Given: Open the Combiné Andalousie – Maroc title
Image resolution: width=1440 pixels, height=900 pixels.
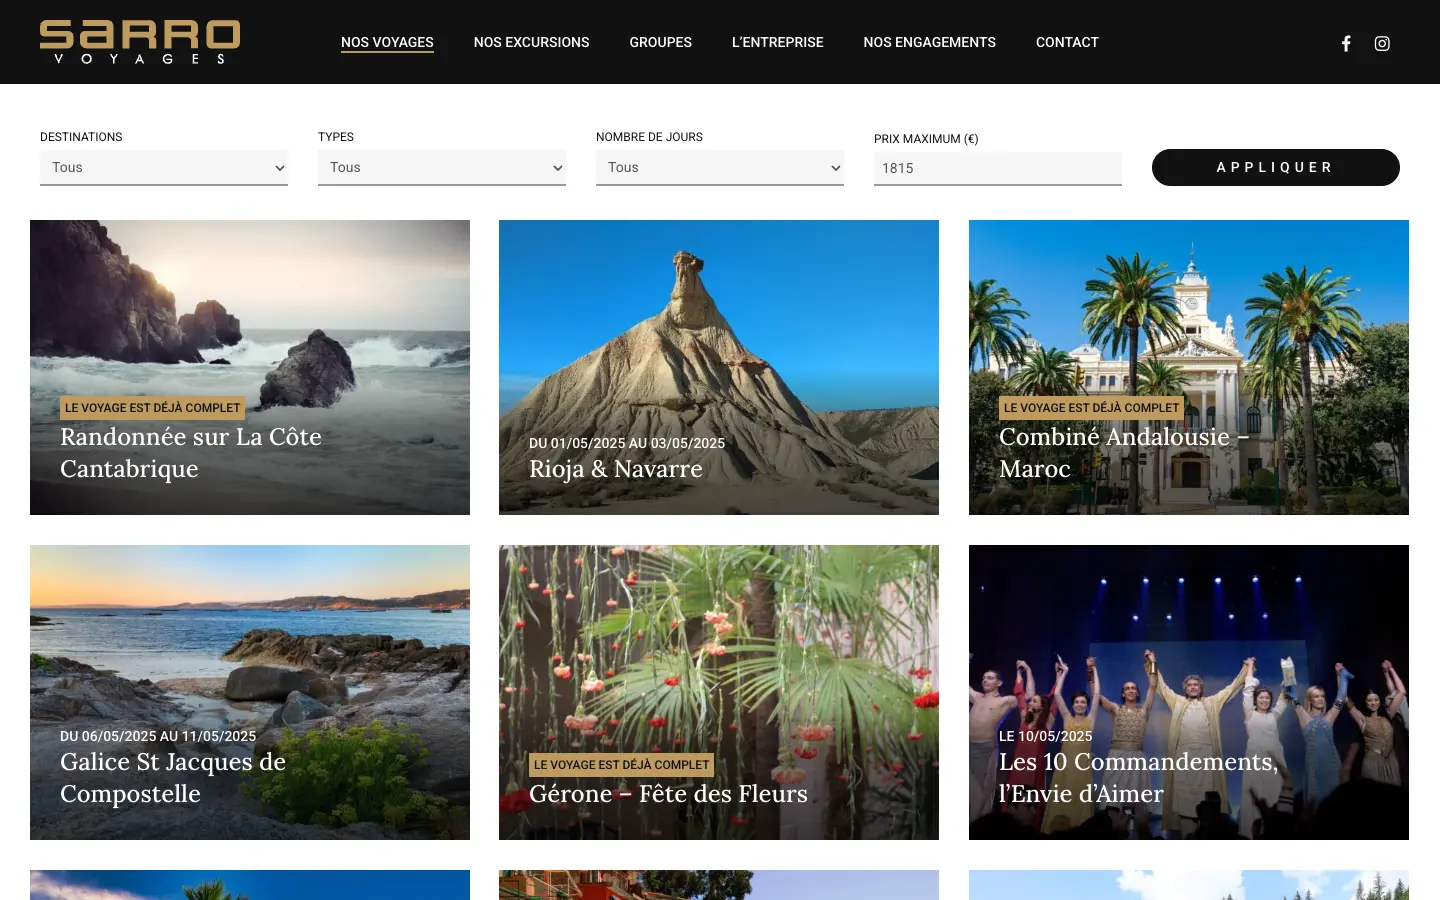Looking at the screenshot, I should [1124, 453].
